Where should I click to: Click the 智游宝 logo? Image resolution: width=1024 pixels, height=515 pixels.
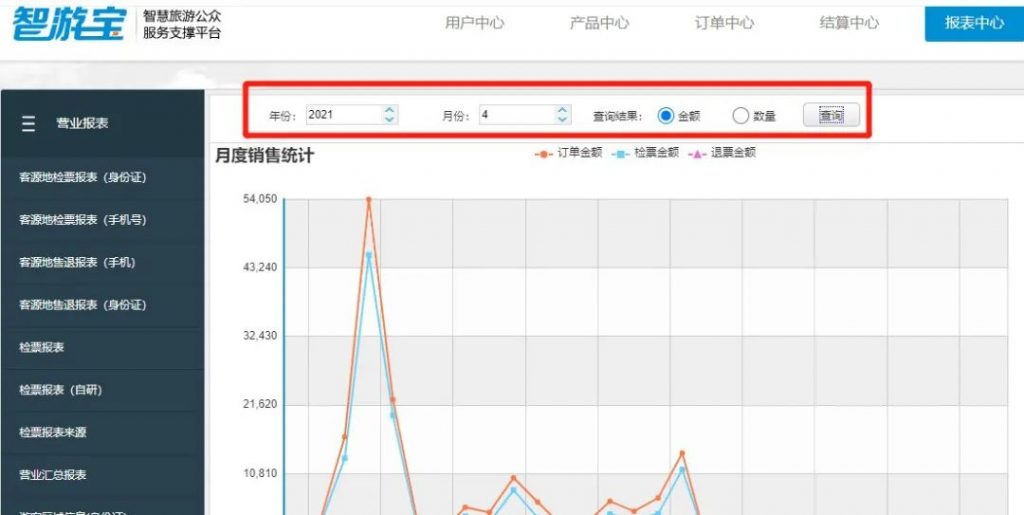pos(69,23)
